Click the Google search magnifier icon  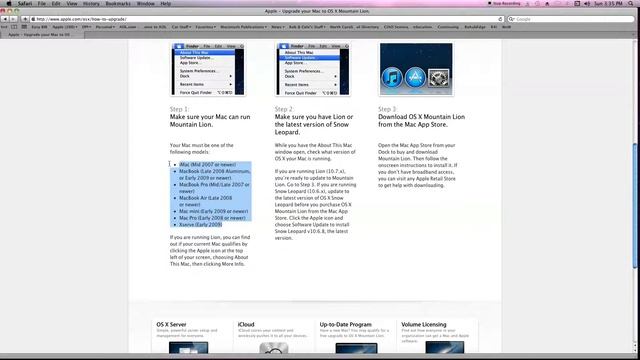(511, 19)
